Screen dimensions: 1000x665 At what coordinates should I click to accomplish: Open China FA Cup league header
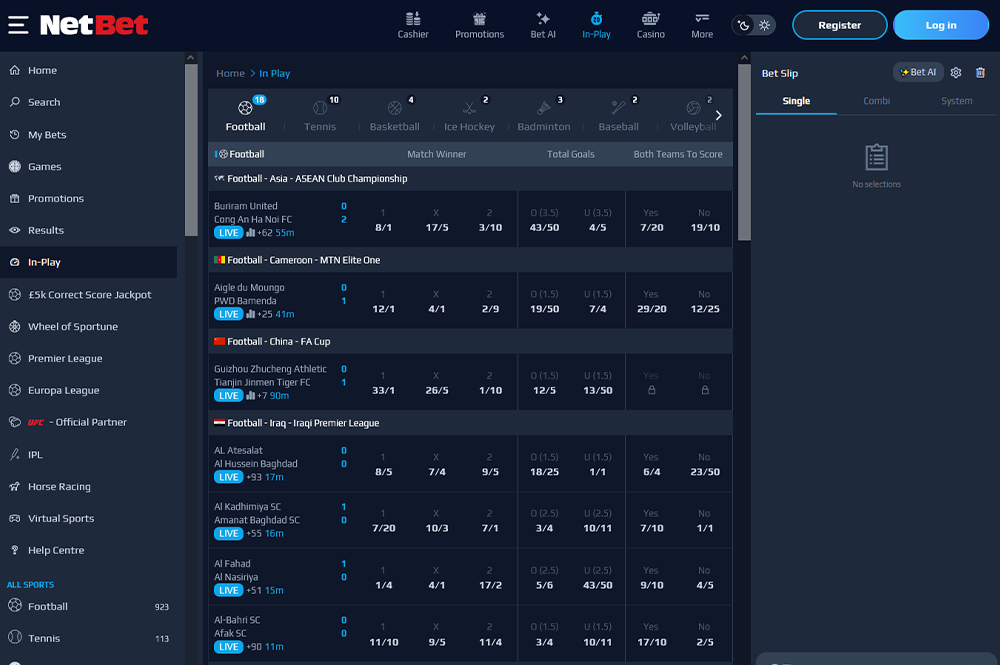(471, 342)
